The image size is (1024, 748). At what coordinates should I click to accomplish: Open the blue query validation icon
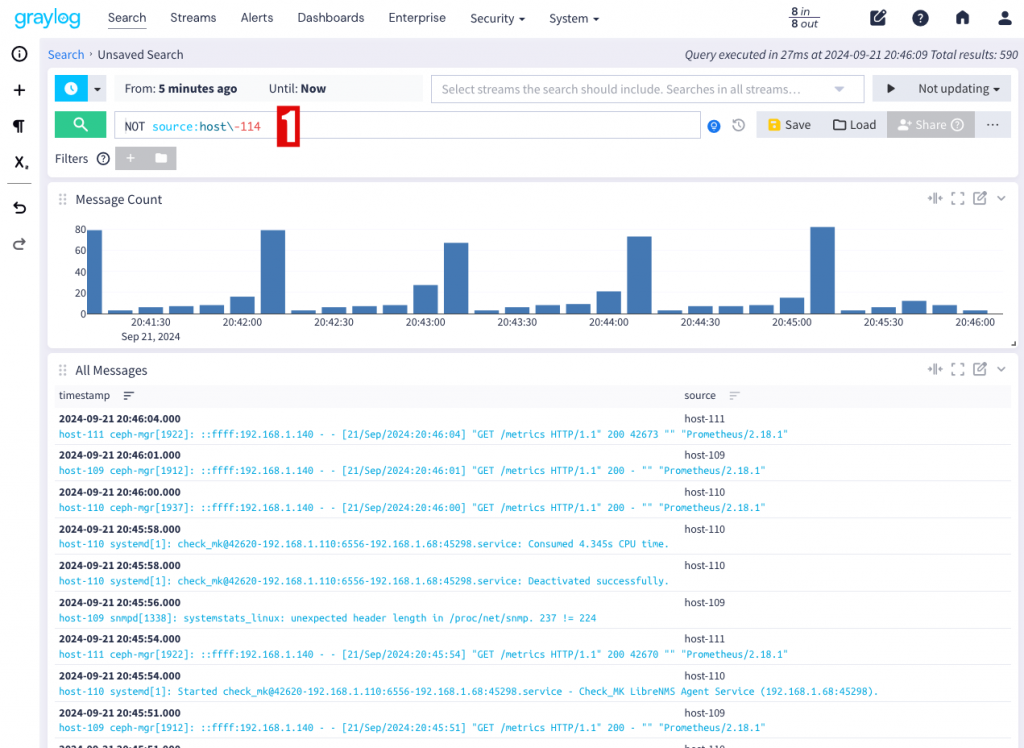pyautogui.click(x=714, y=126)
